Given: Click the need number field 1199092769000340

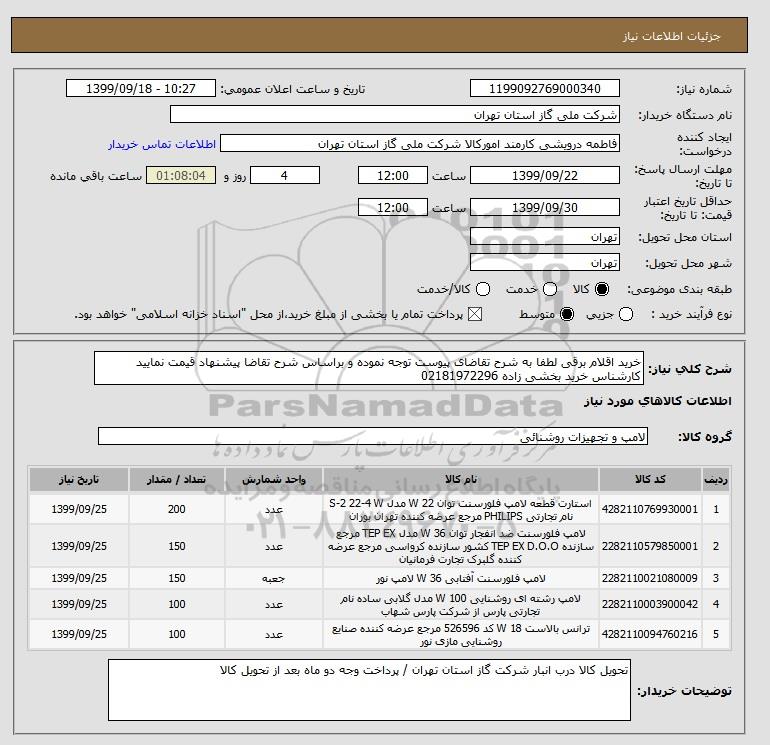Looking at the screenshot, I should (x=545, y=88).
